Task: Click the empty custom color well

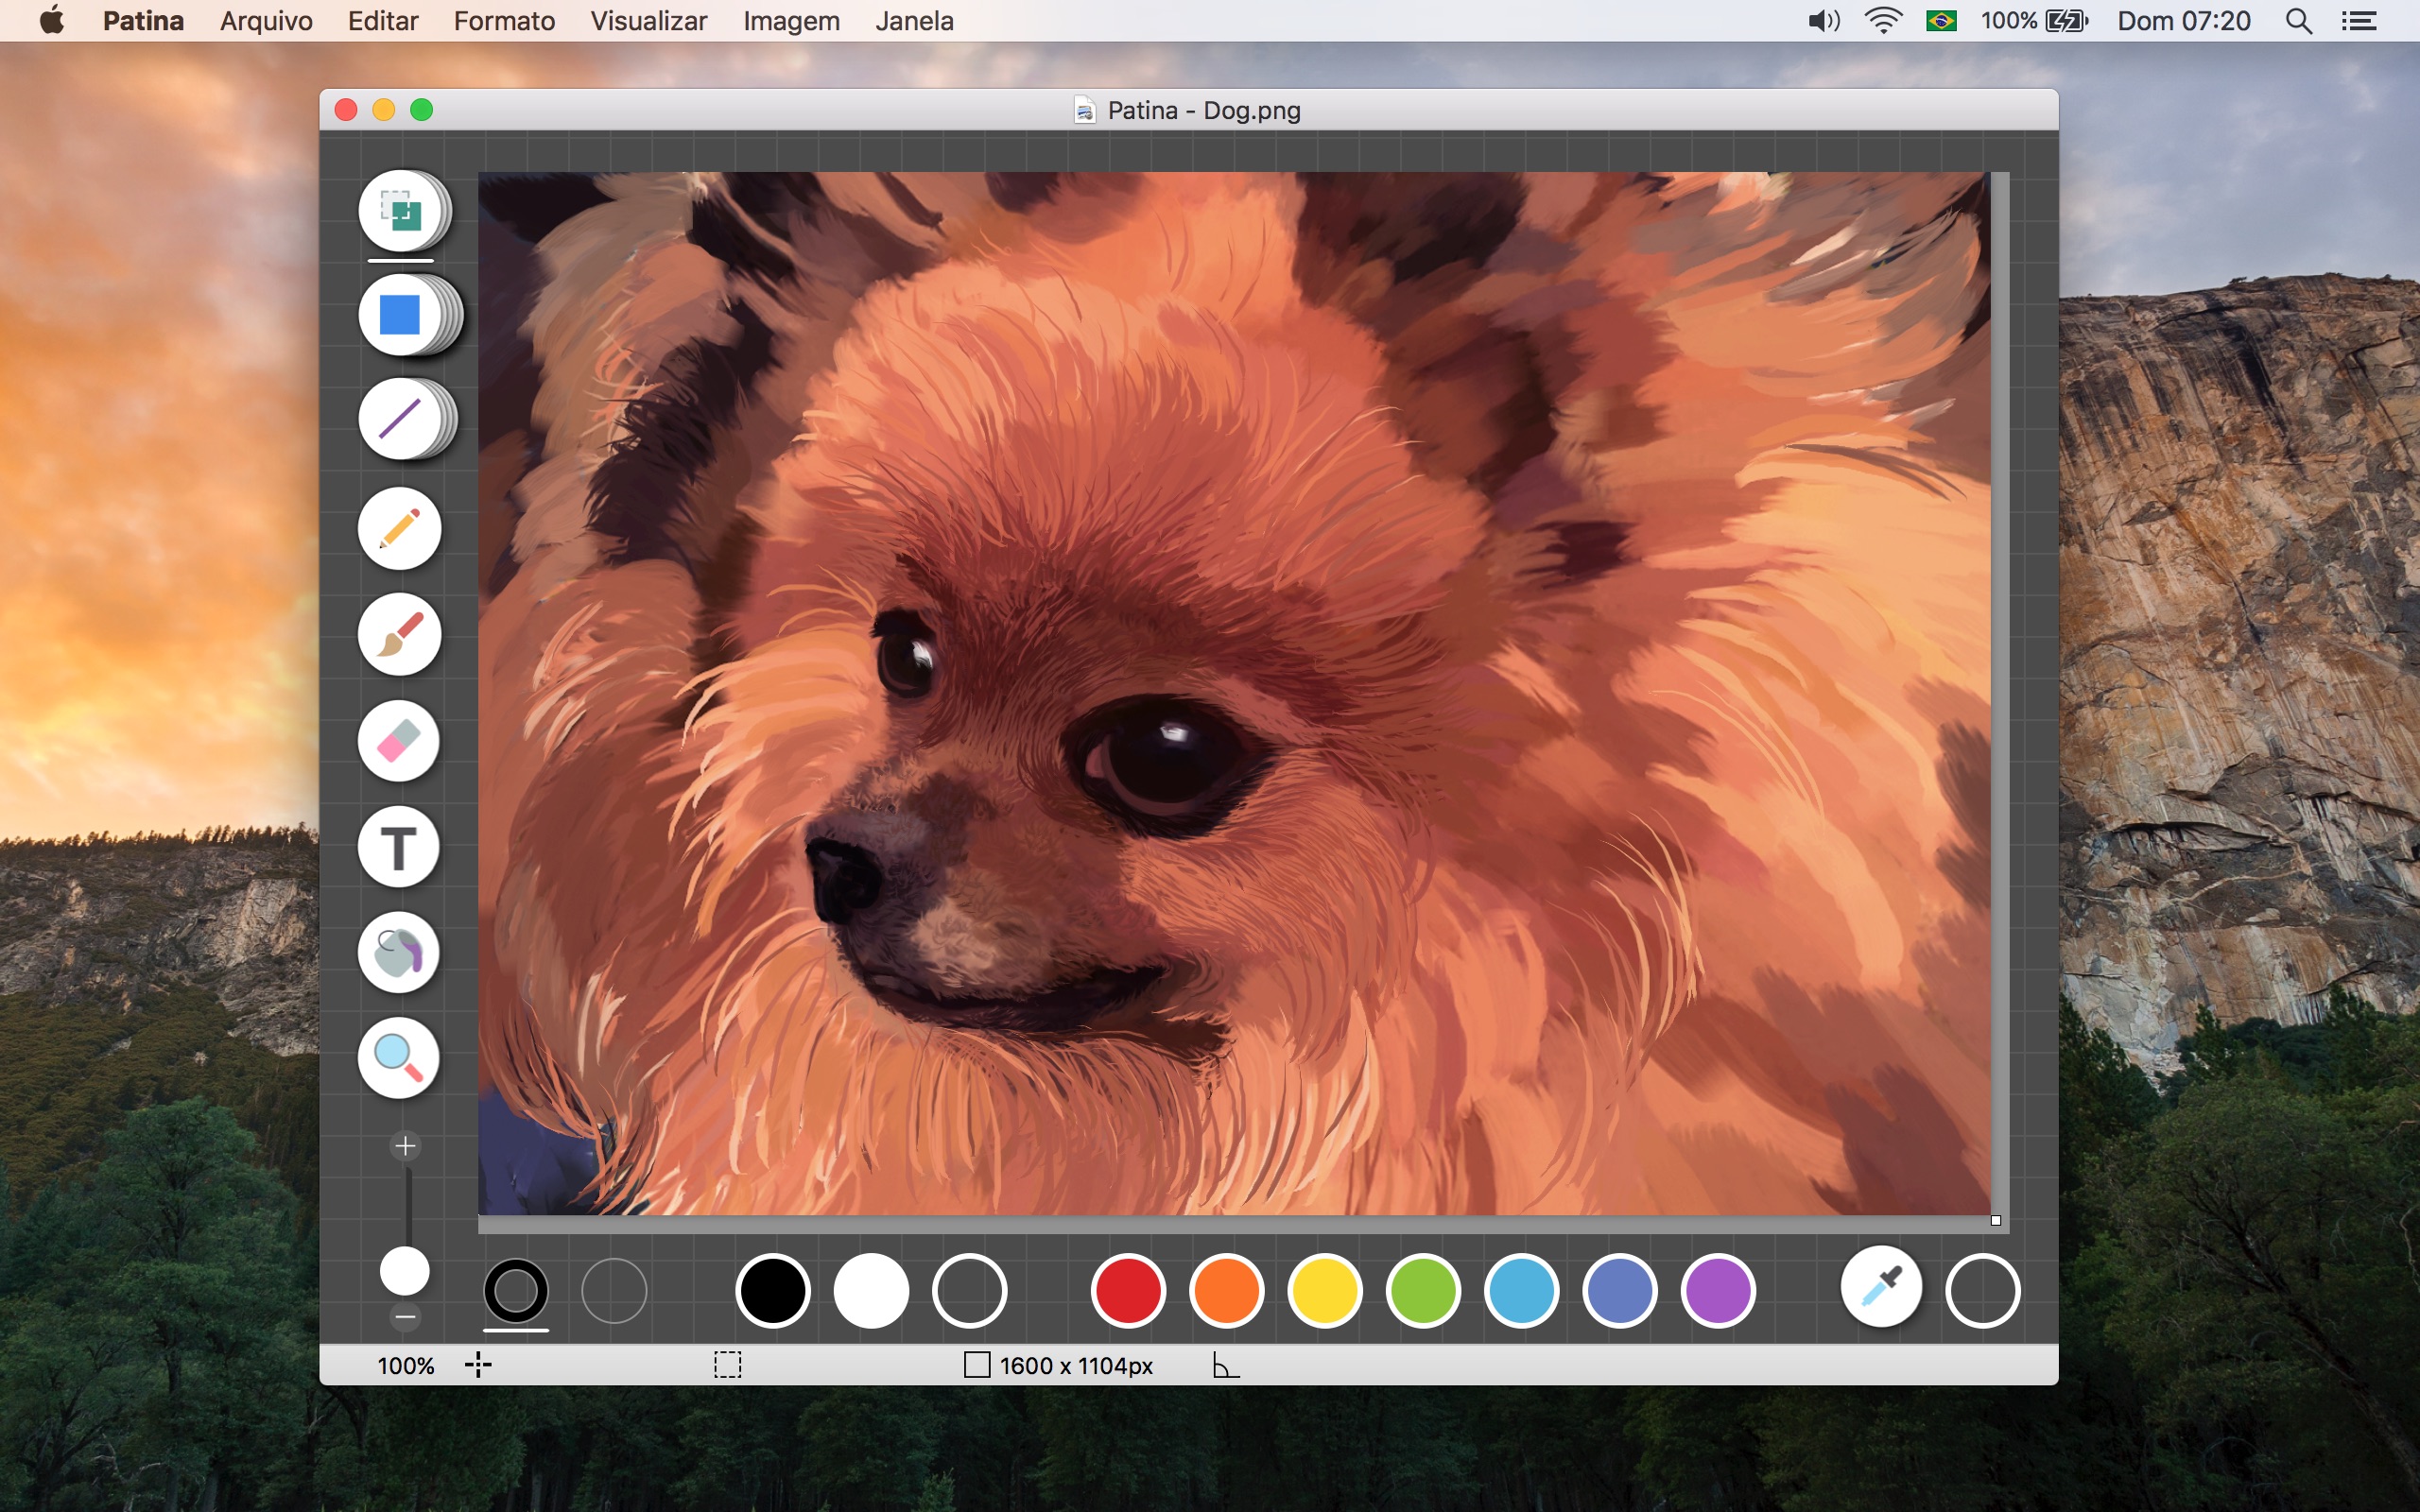Action: [x=1983, y=1290]
